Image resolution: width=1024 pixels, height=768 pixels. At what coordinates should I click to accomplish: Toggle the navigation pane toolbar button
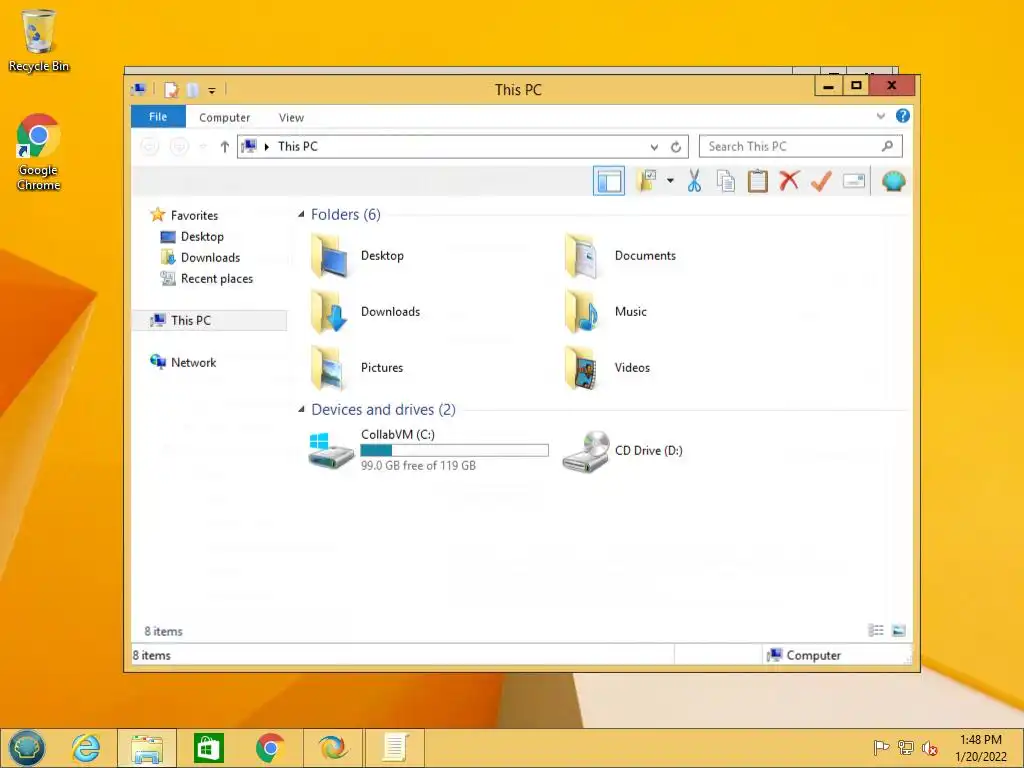(609, 181)
